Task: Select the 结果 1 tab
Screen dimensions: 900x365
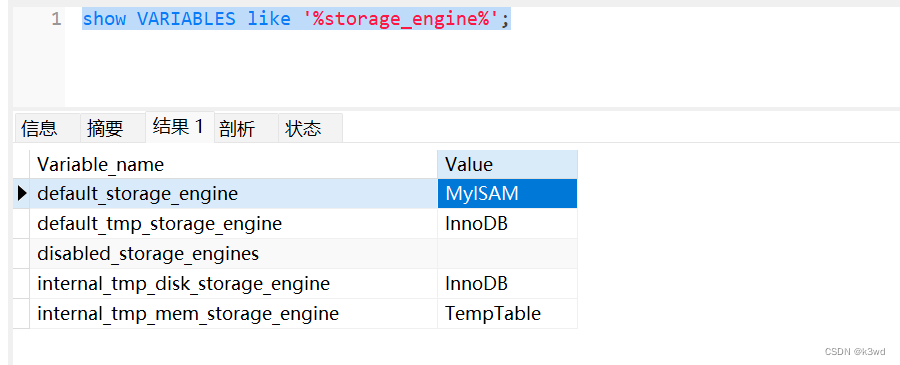Action: coord(180,127)
